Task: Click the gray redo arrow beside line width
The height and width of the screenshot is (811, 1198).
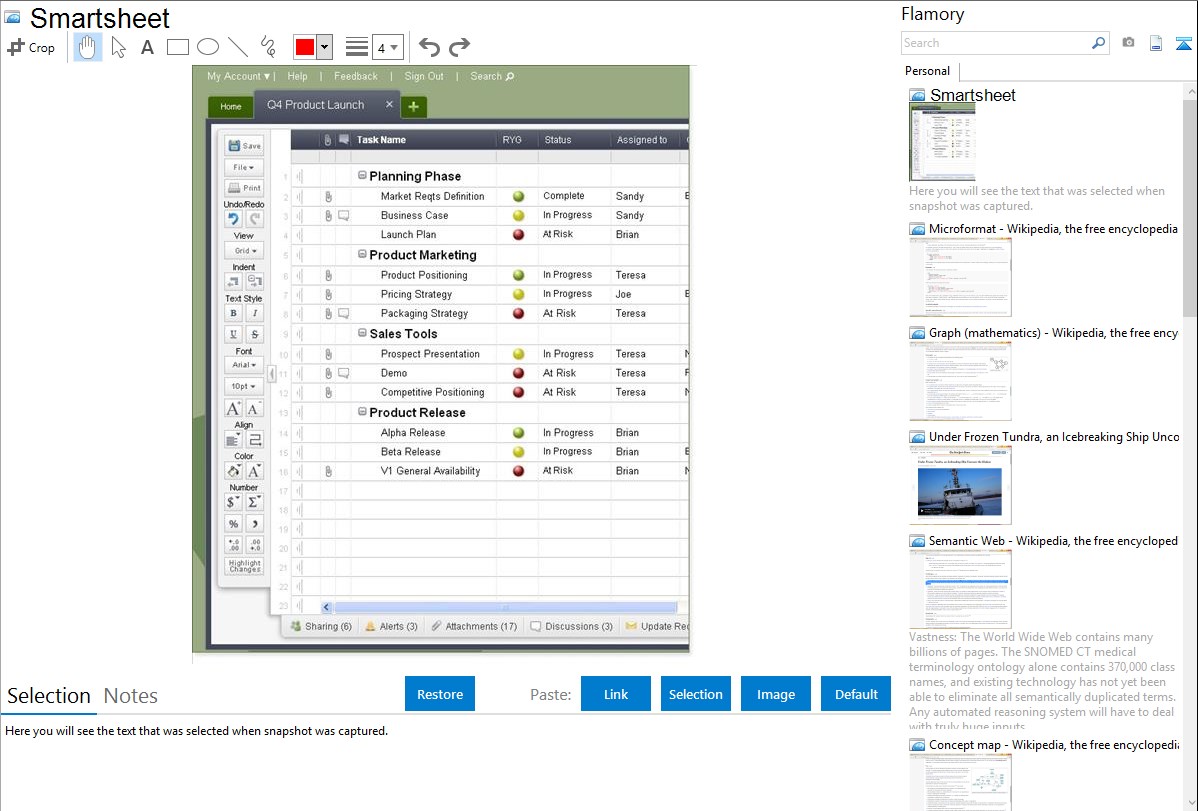Action: point(459,47)
